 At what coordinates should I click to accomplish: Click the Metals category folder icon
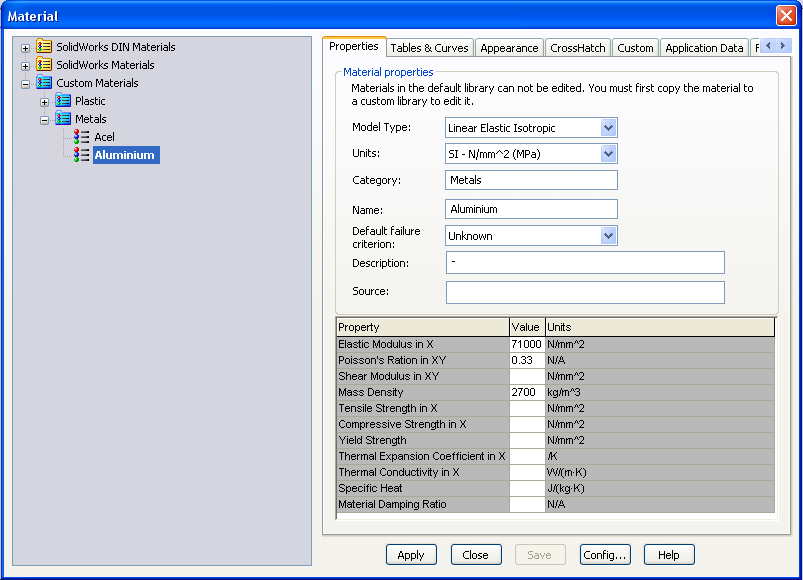click(x=63, y=118)
